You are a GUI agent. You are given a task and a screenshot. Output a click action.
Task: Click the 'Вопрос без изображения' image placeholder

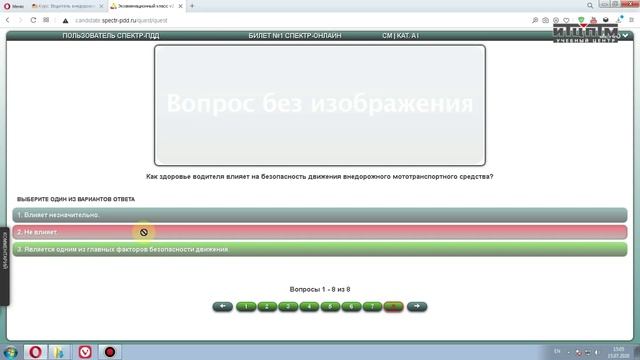coord(320,105)
